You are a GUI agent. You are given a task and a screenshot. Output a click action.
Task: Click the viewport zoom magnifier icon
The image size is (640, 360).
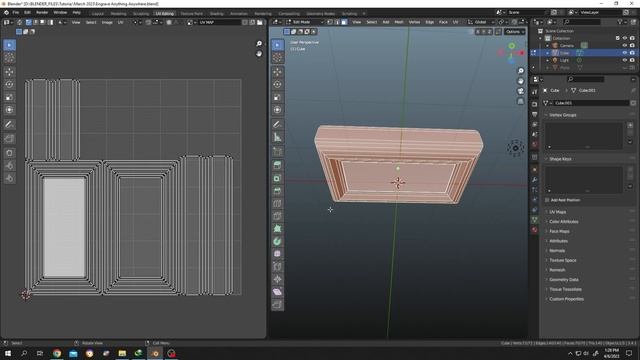tap(520, 71)
